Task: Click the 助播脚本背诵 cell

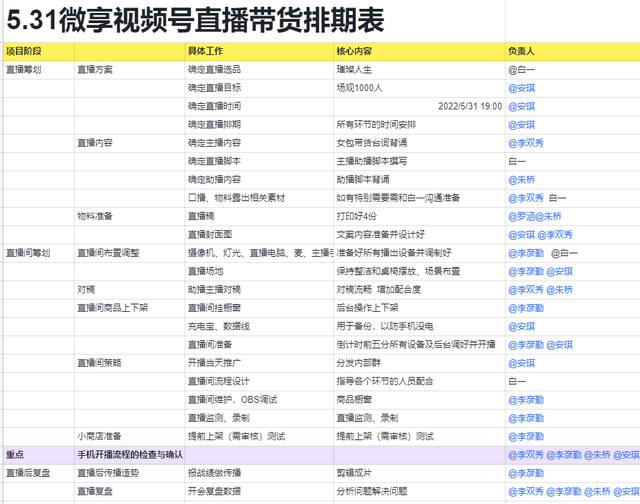Action: point(419,180)
